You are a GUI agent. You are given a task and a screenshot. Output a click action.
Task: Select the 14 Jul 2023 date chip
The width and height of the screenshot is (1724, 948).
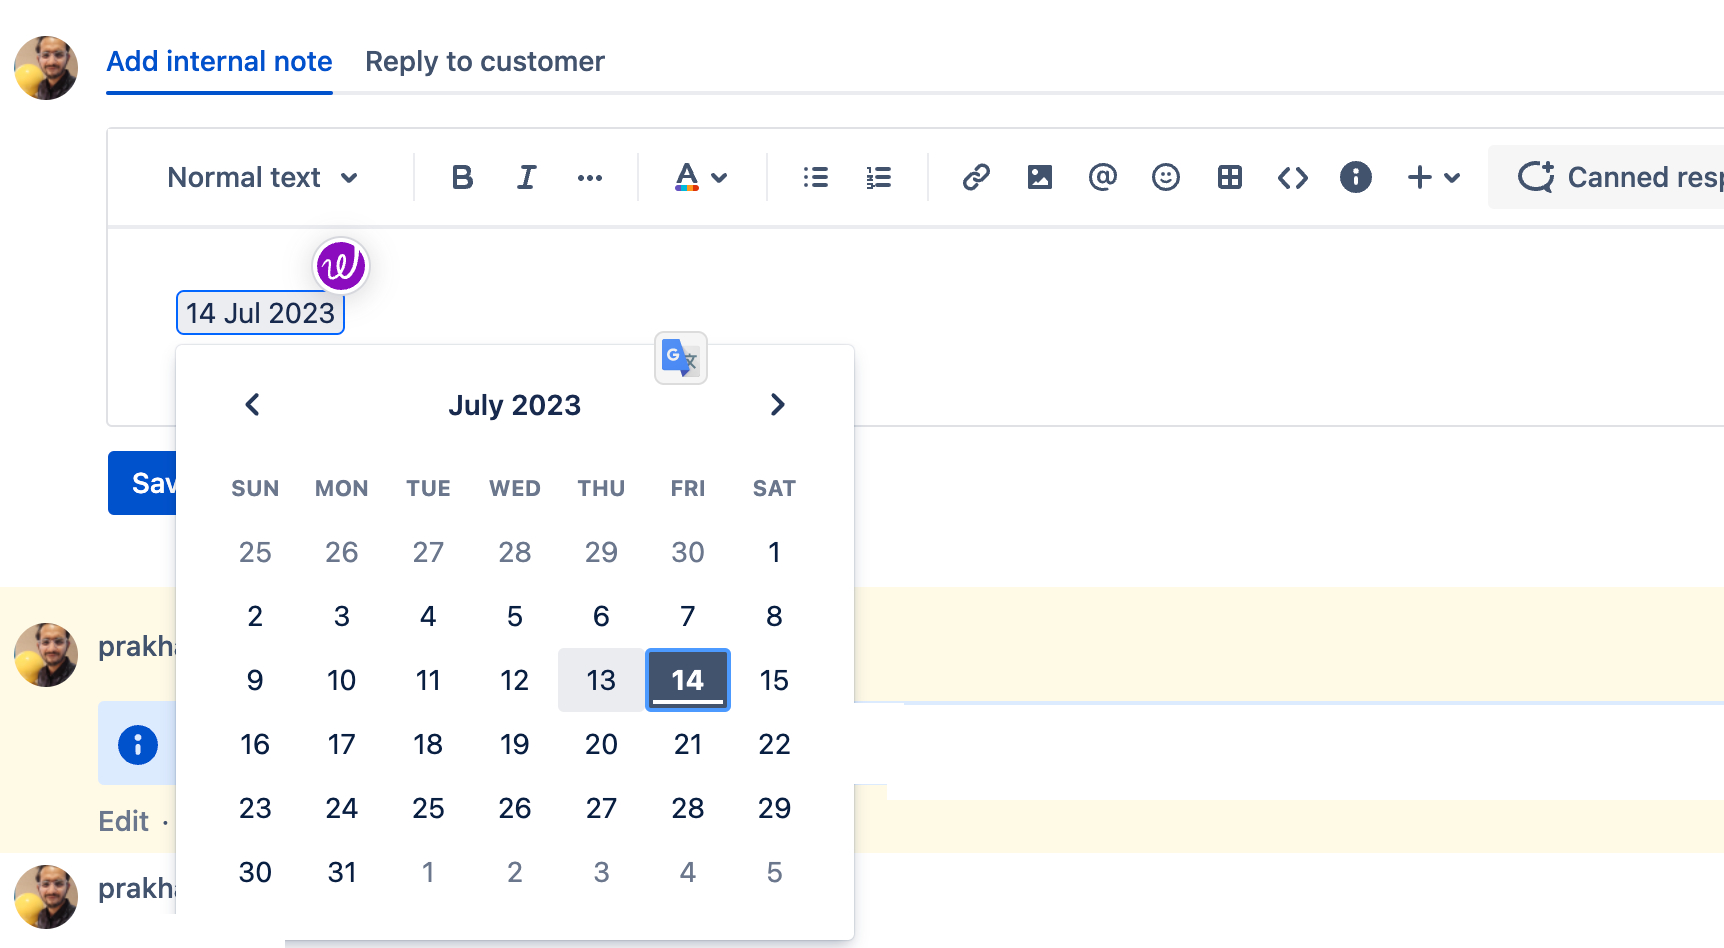click(260, 313)
